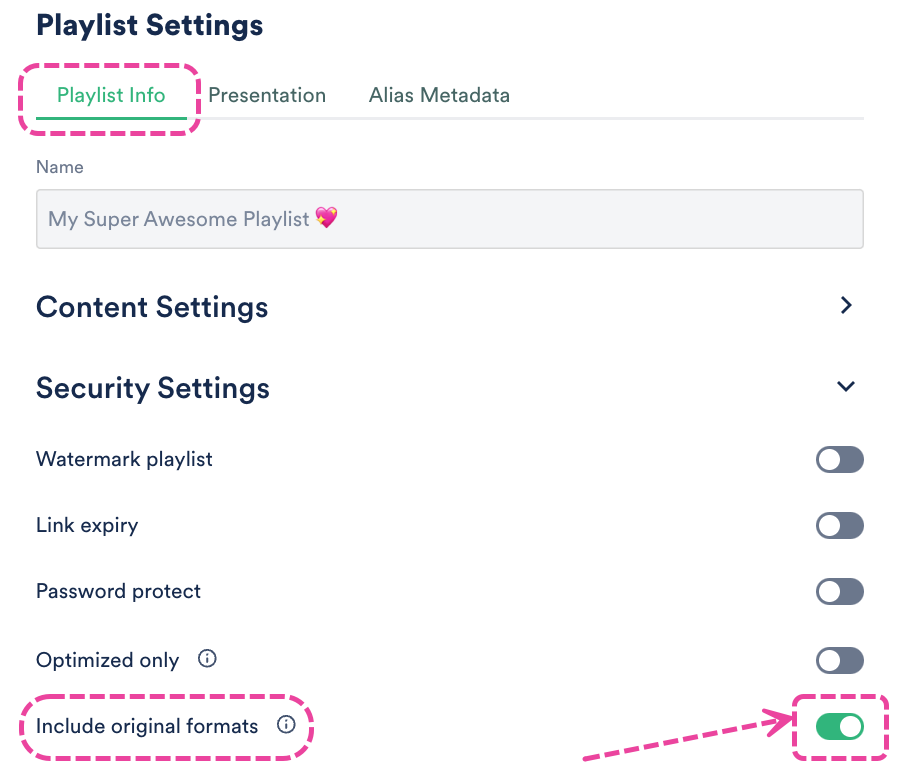
Task: Turn on Link expiry switch
Action: click(x=839, y=526)
